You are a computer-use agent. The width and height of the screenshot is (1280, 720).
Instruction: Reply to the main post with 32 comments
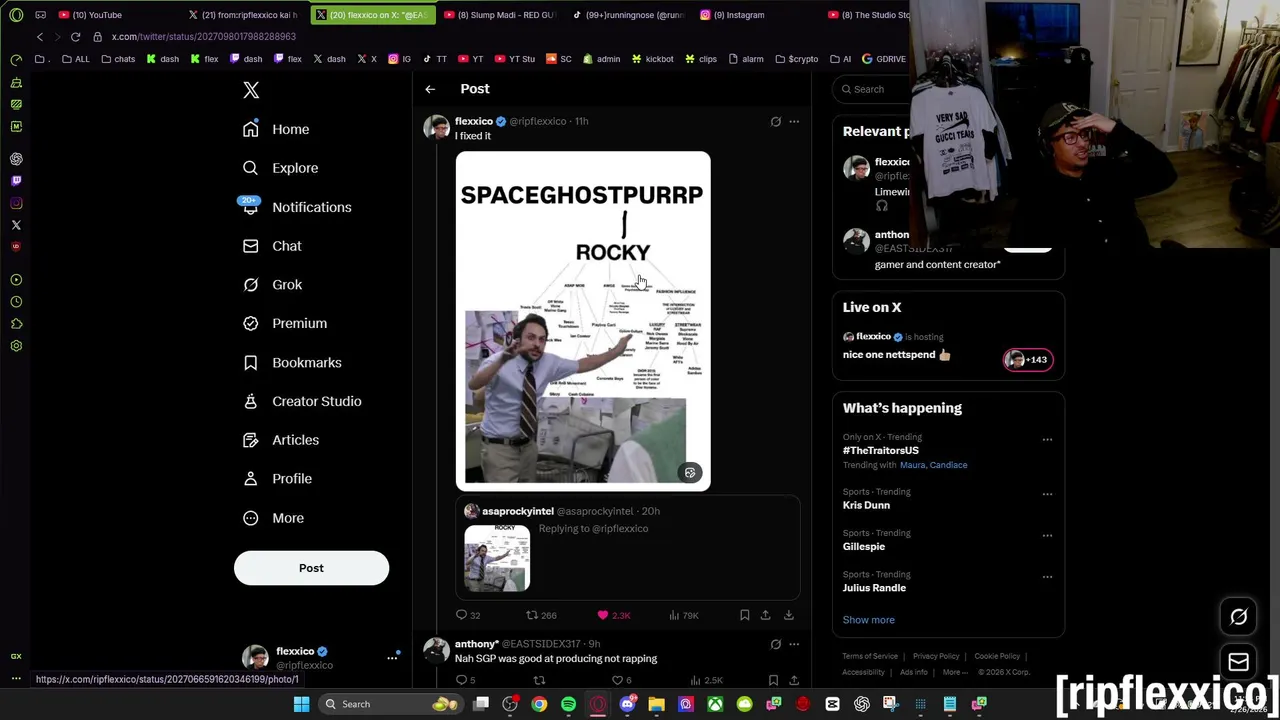pyautogui.click(x=468, y=615)
